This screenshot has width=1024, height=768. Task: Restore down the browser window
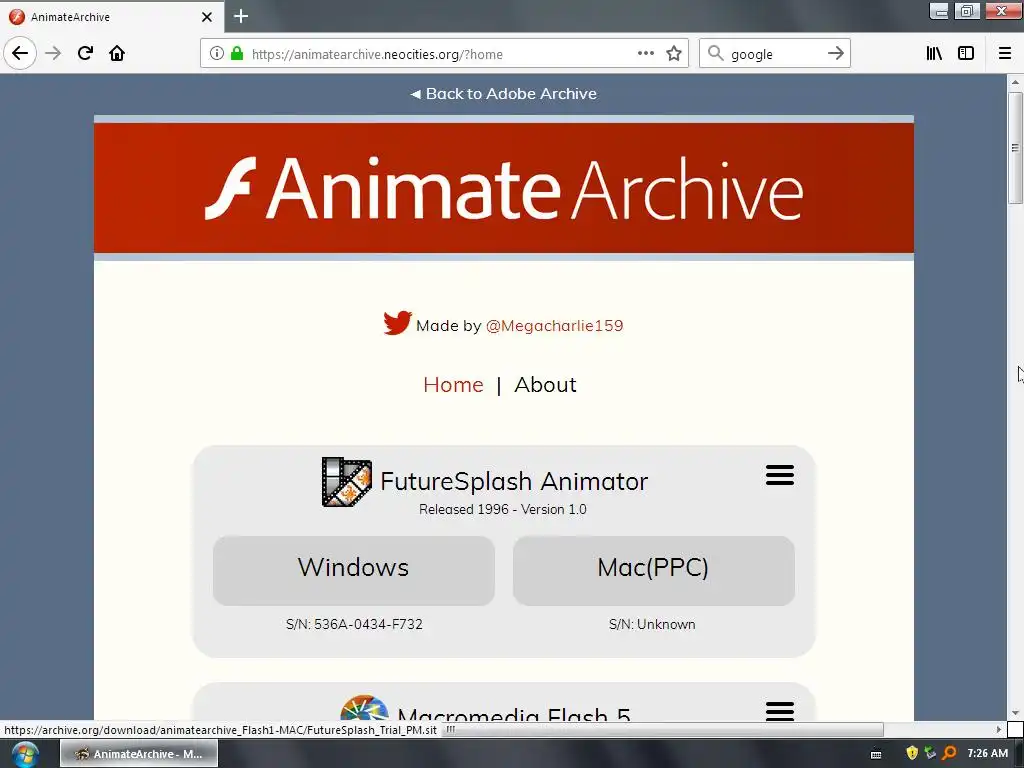coord(967,11)
